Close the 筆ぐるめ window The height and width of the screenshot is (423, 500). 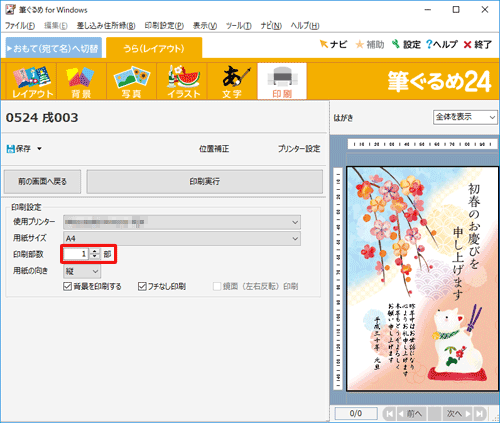click(x=485, y=10)
